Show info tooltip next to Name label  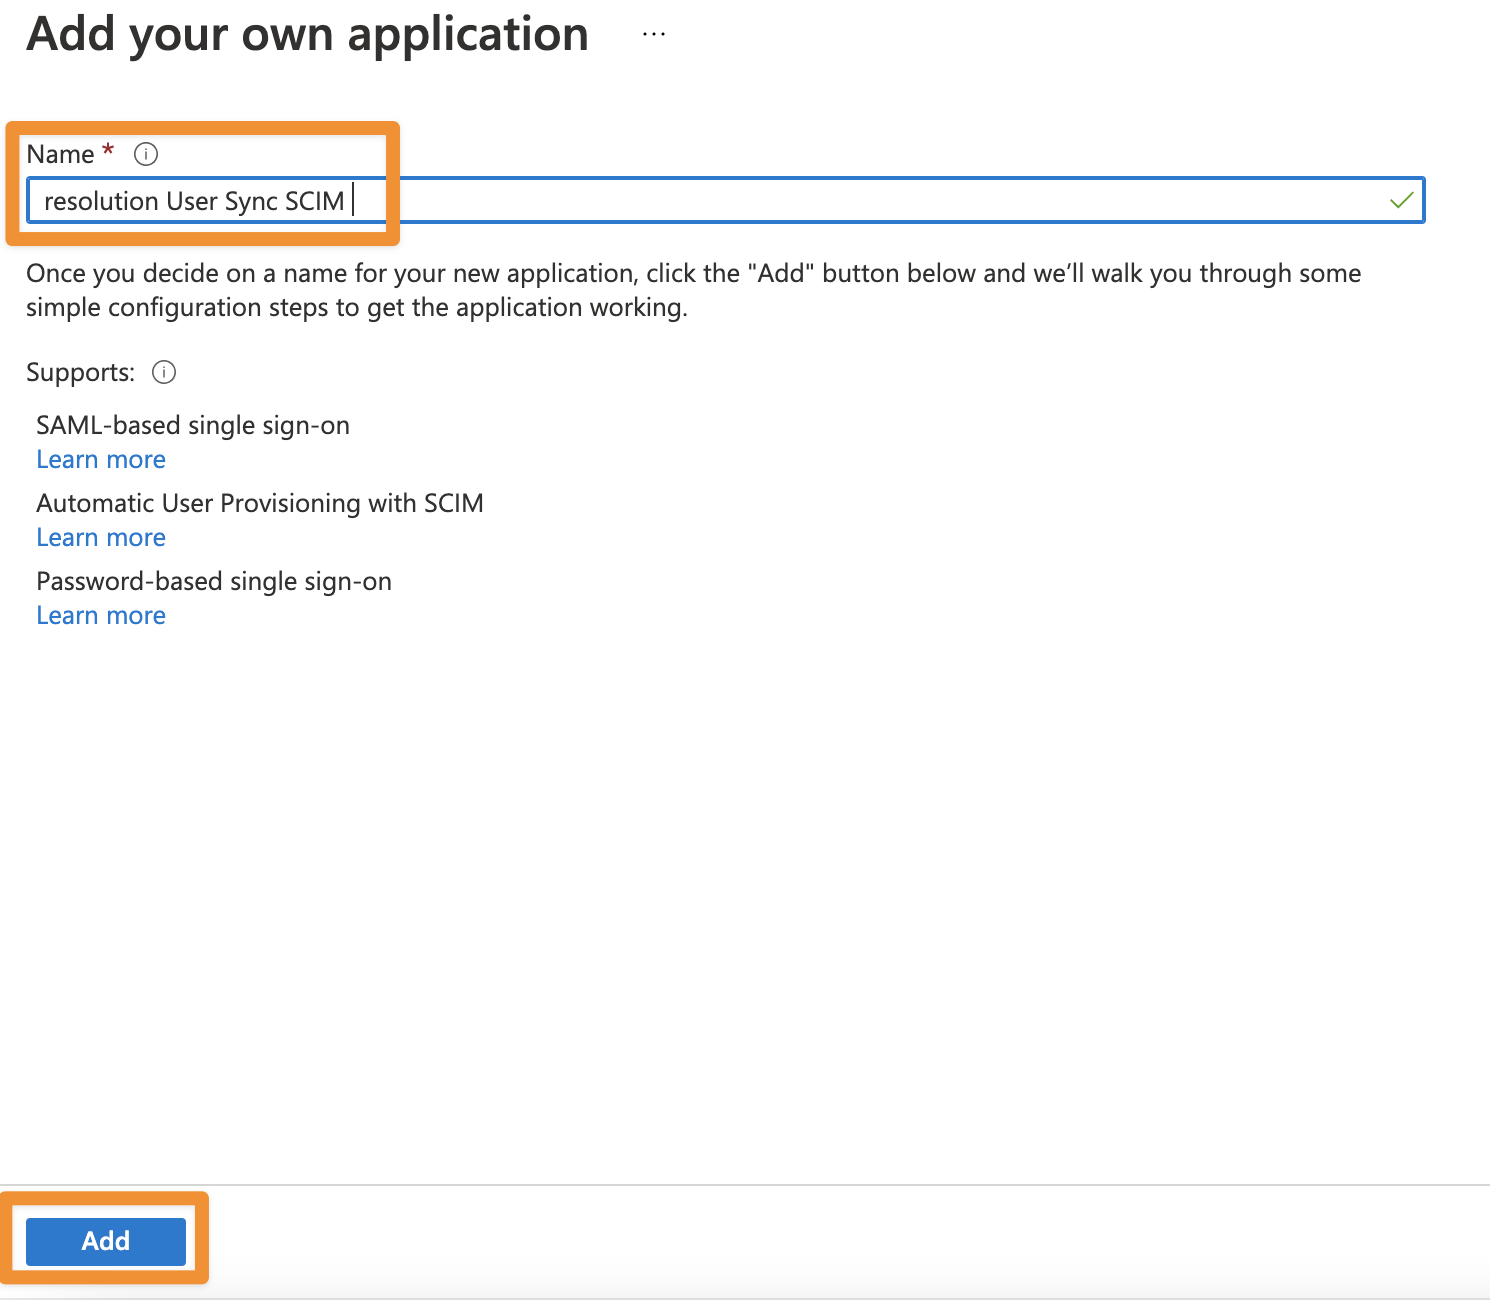click(x=146, y=154)
